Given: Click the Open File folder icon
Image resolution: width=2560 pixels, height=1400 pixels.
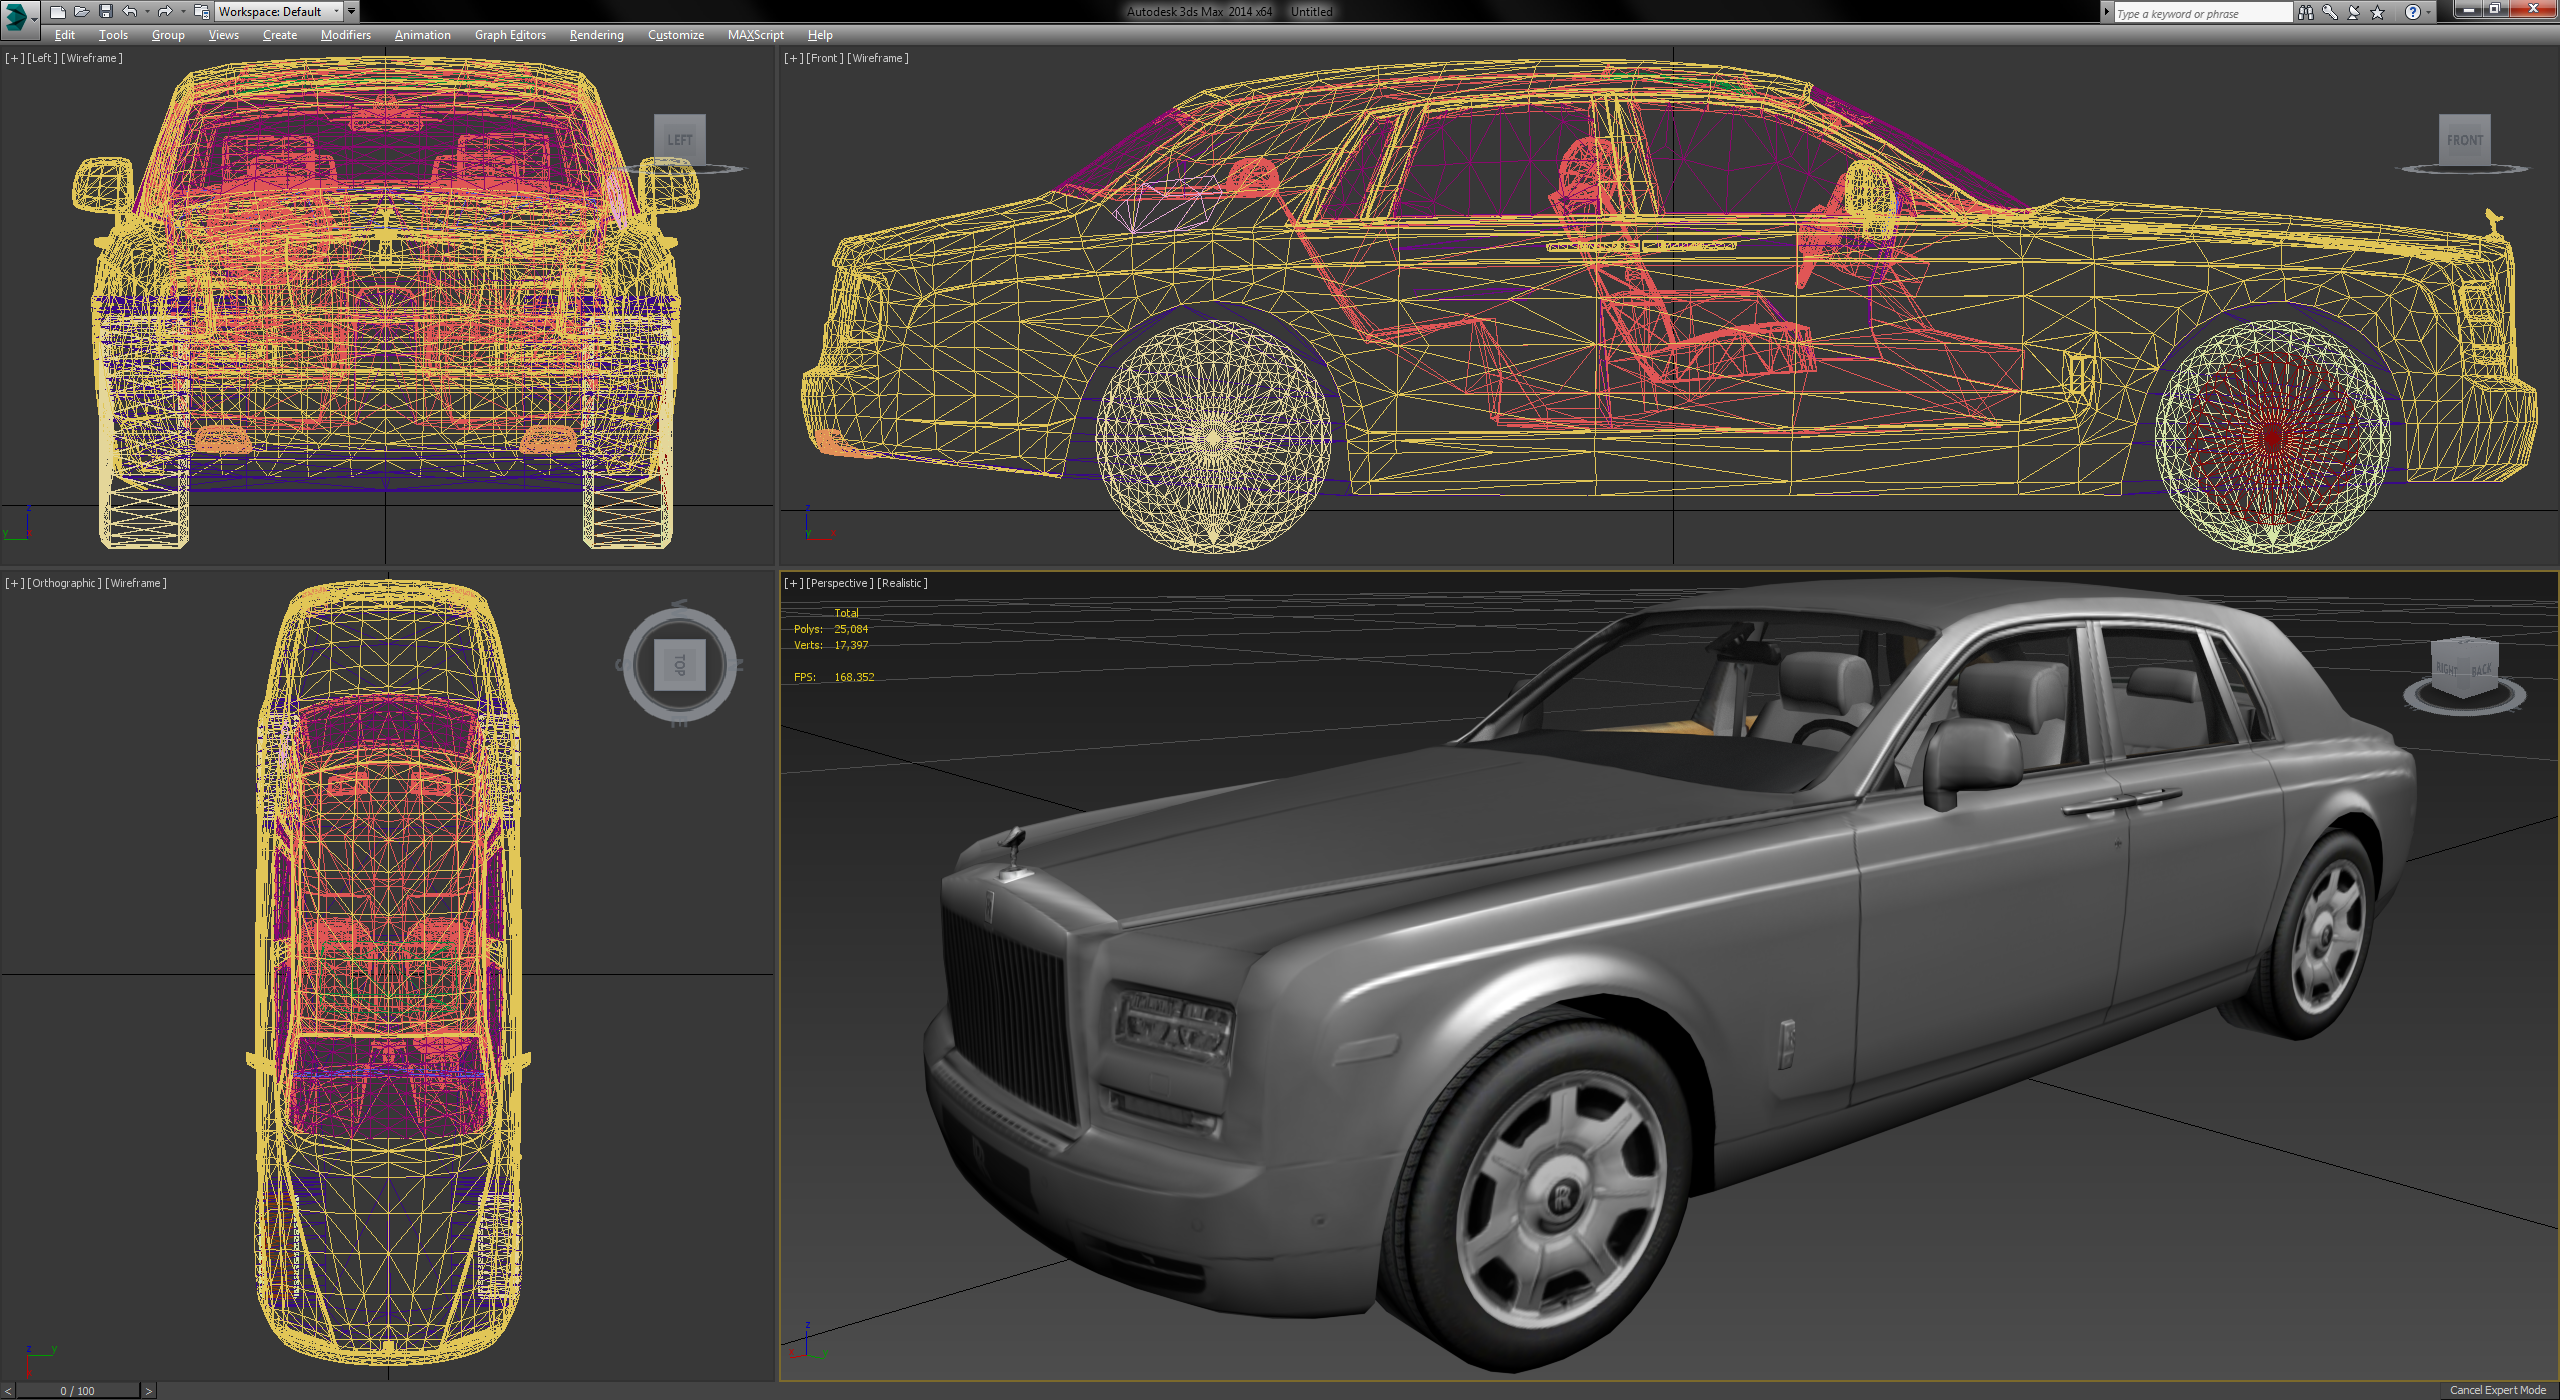Looking at the screenshot, I should (81, 12).
